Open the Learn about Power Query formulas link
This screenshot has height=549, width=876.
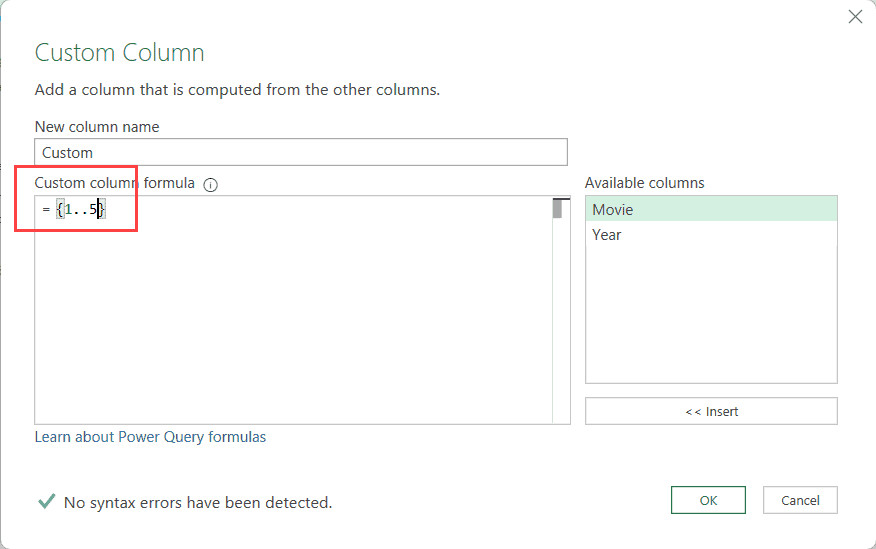tap(150, 437)
